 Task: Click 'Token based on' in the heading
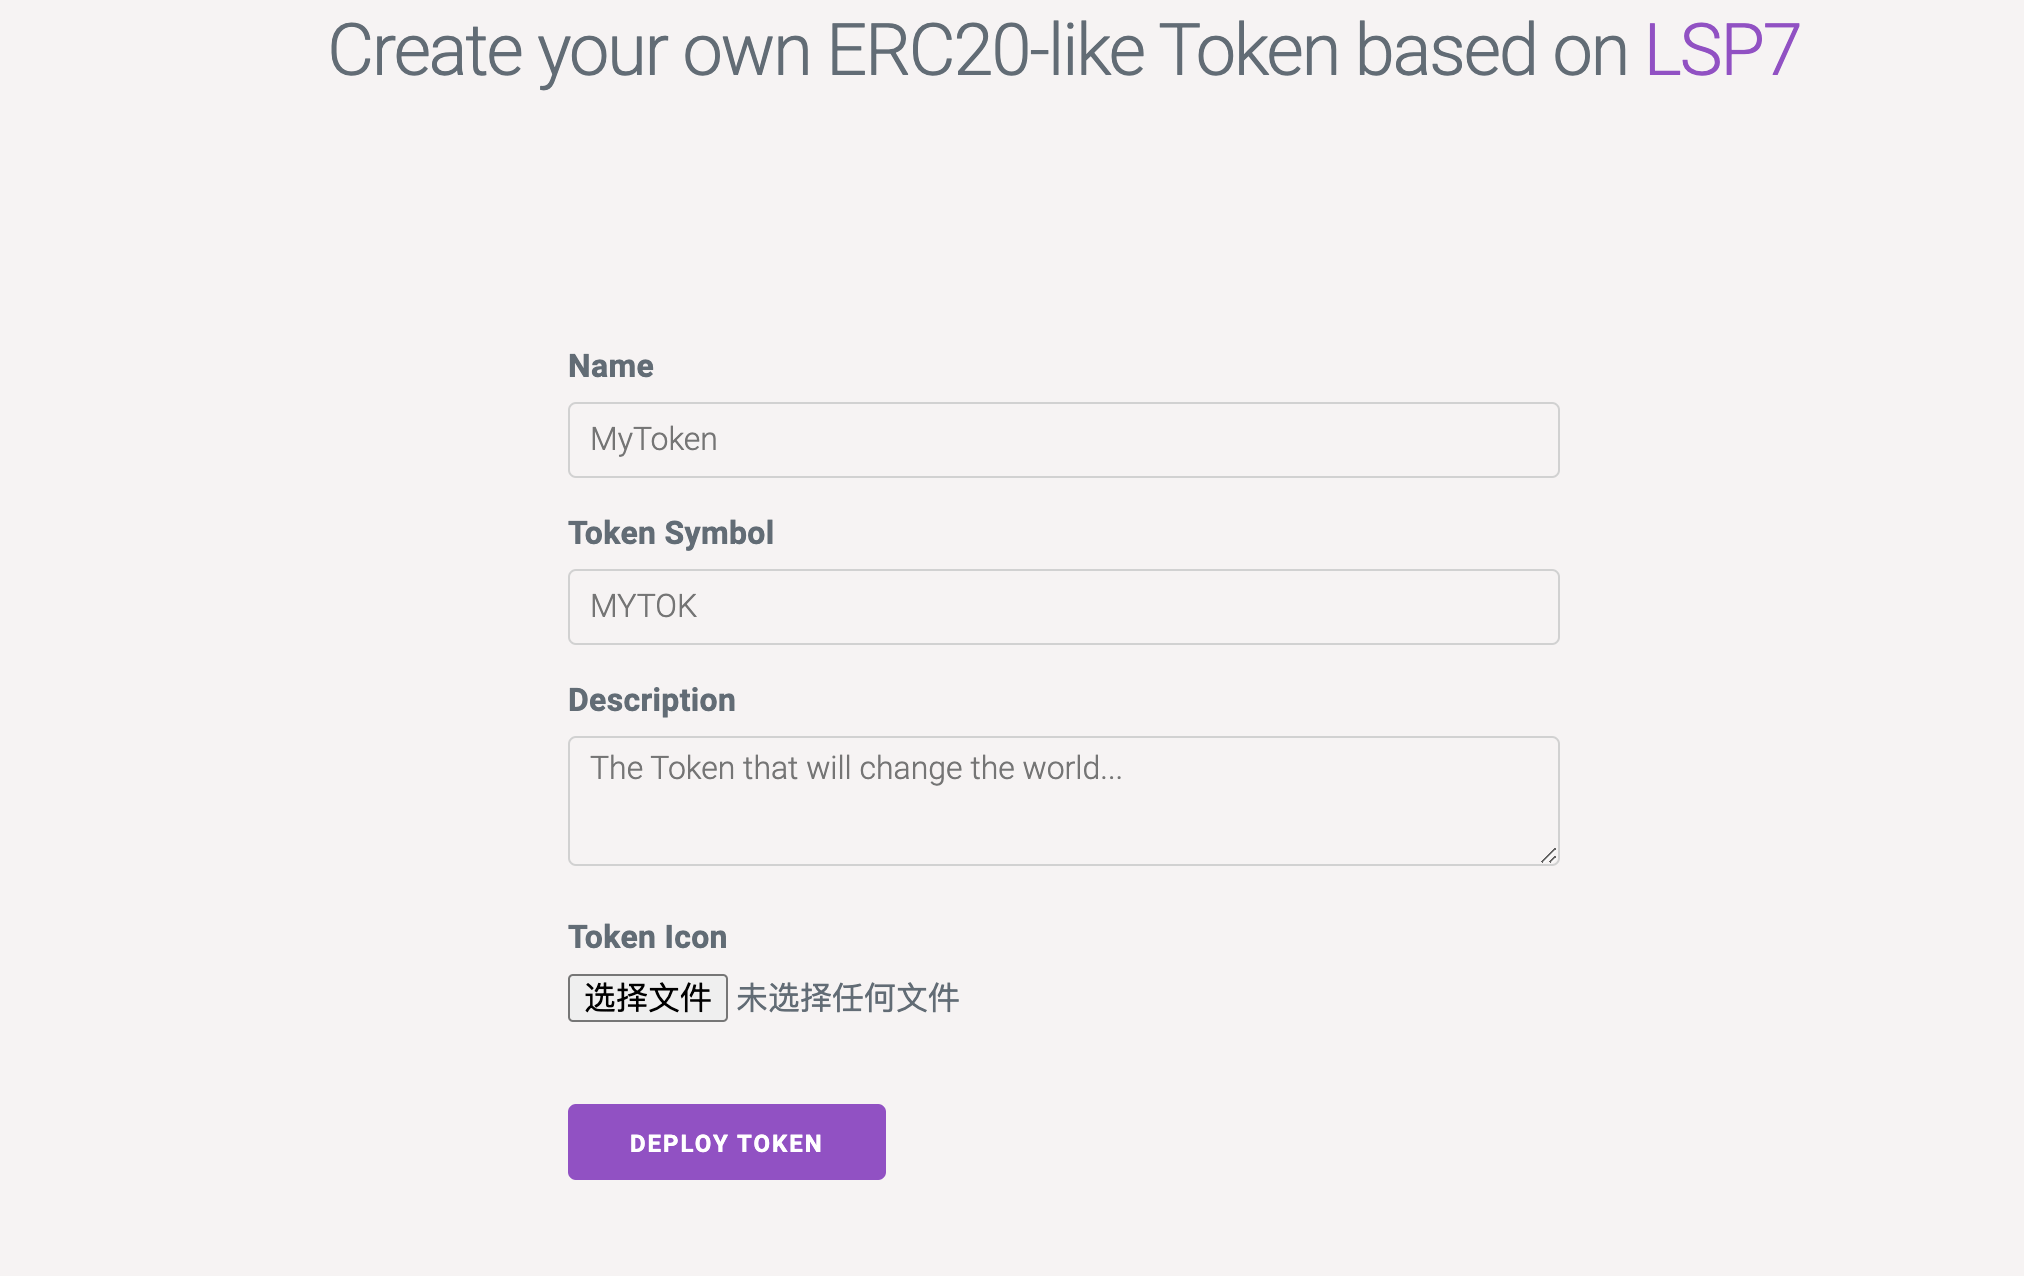[x=1392, y=50]
